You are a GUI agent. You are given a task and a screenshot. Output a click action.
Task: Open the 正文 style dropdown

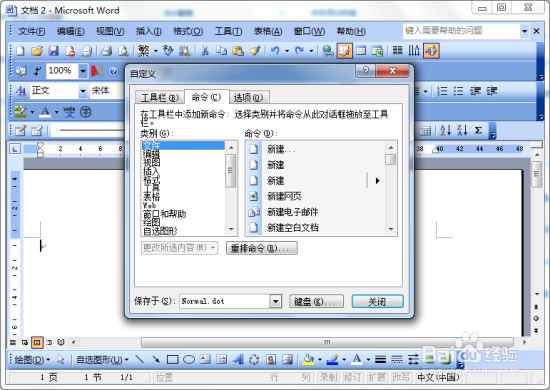83,91
